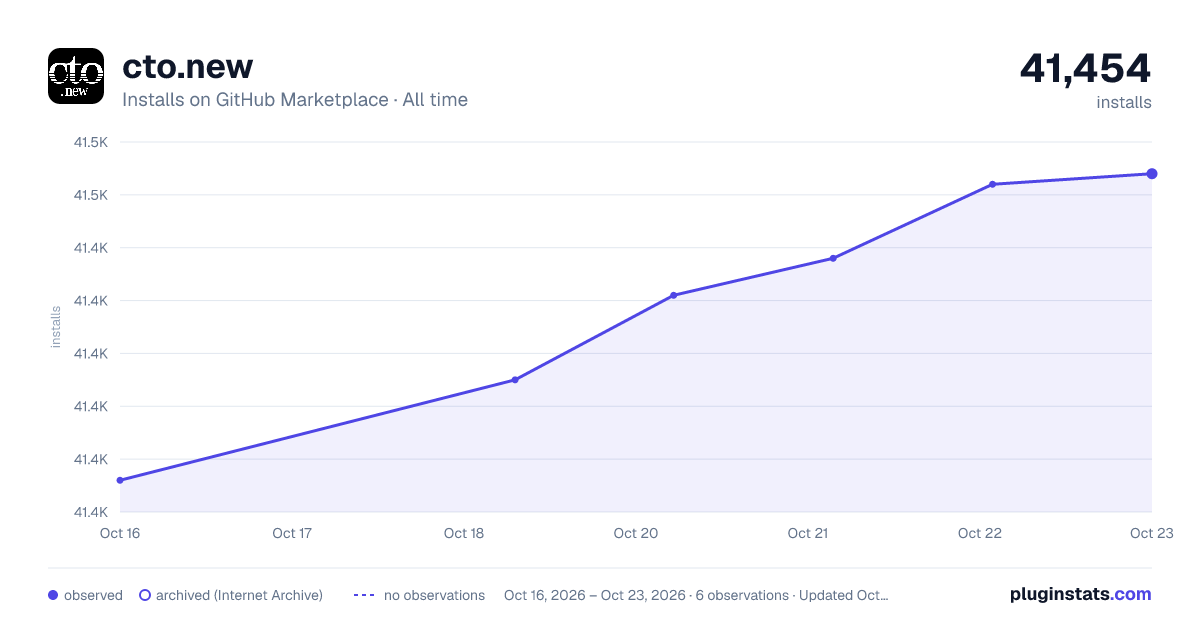Select the data point after Oct 18
The image size is (1200, 630).
coord(515,380)
